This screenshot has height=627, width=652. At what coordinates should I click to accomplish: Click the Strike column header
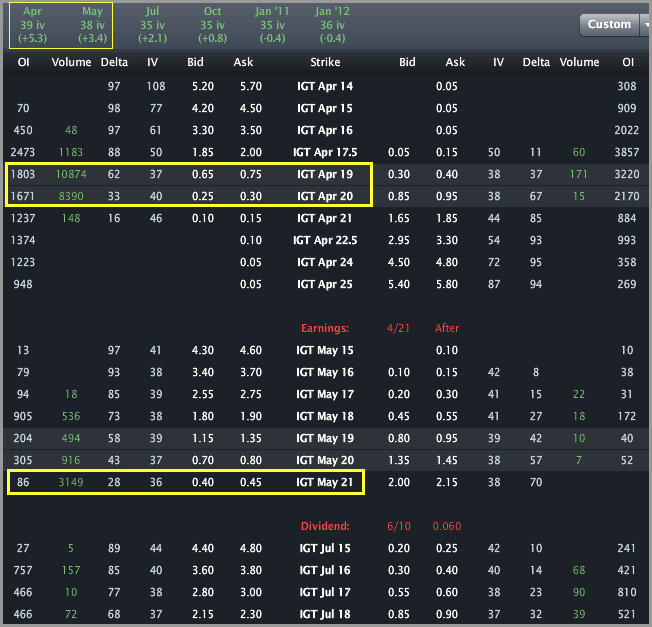pos(325,62)
